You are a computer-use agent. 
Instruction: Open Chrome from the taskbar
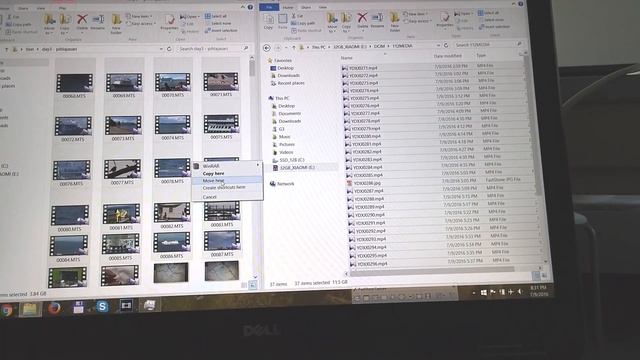[x=6, y=310]
